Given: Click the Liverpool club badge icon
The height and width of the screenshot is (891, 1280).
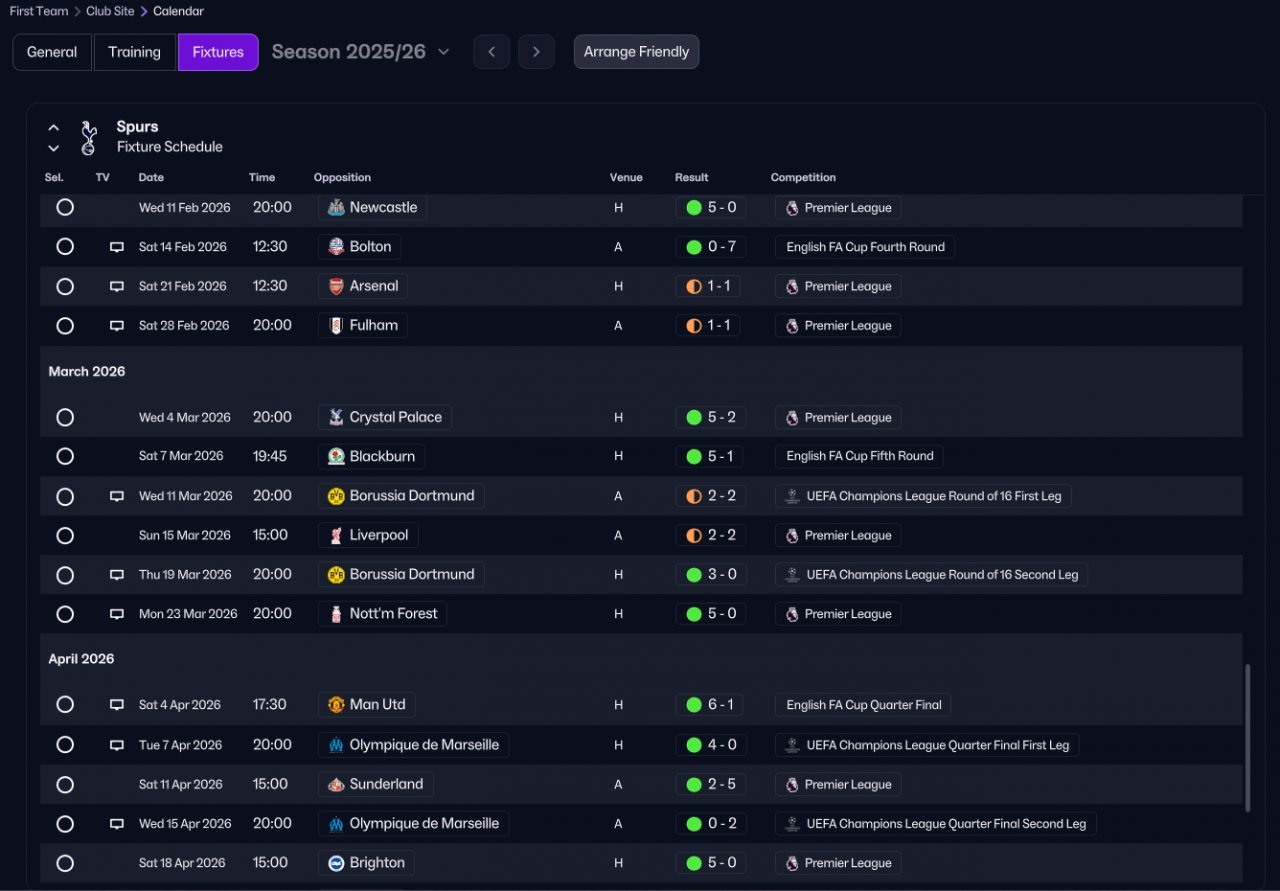Looking at the screenshot, I should click(336, 535).
